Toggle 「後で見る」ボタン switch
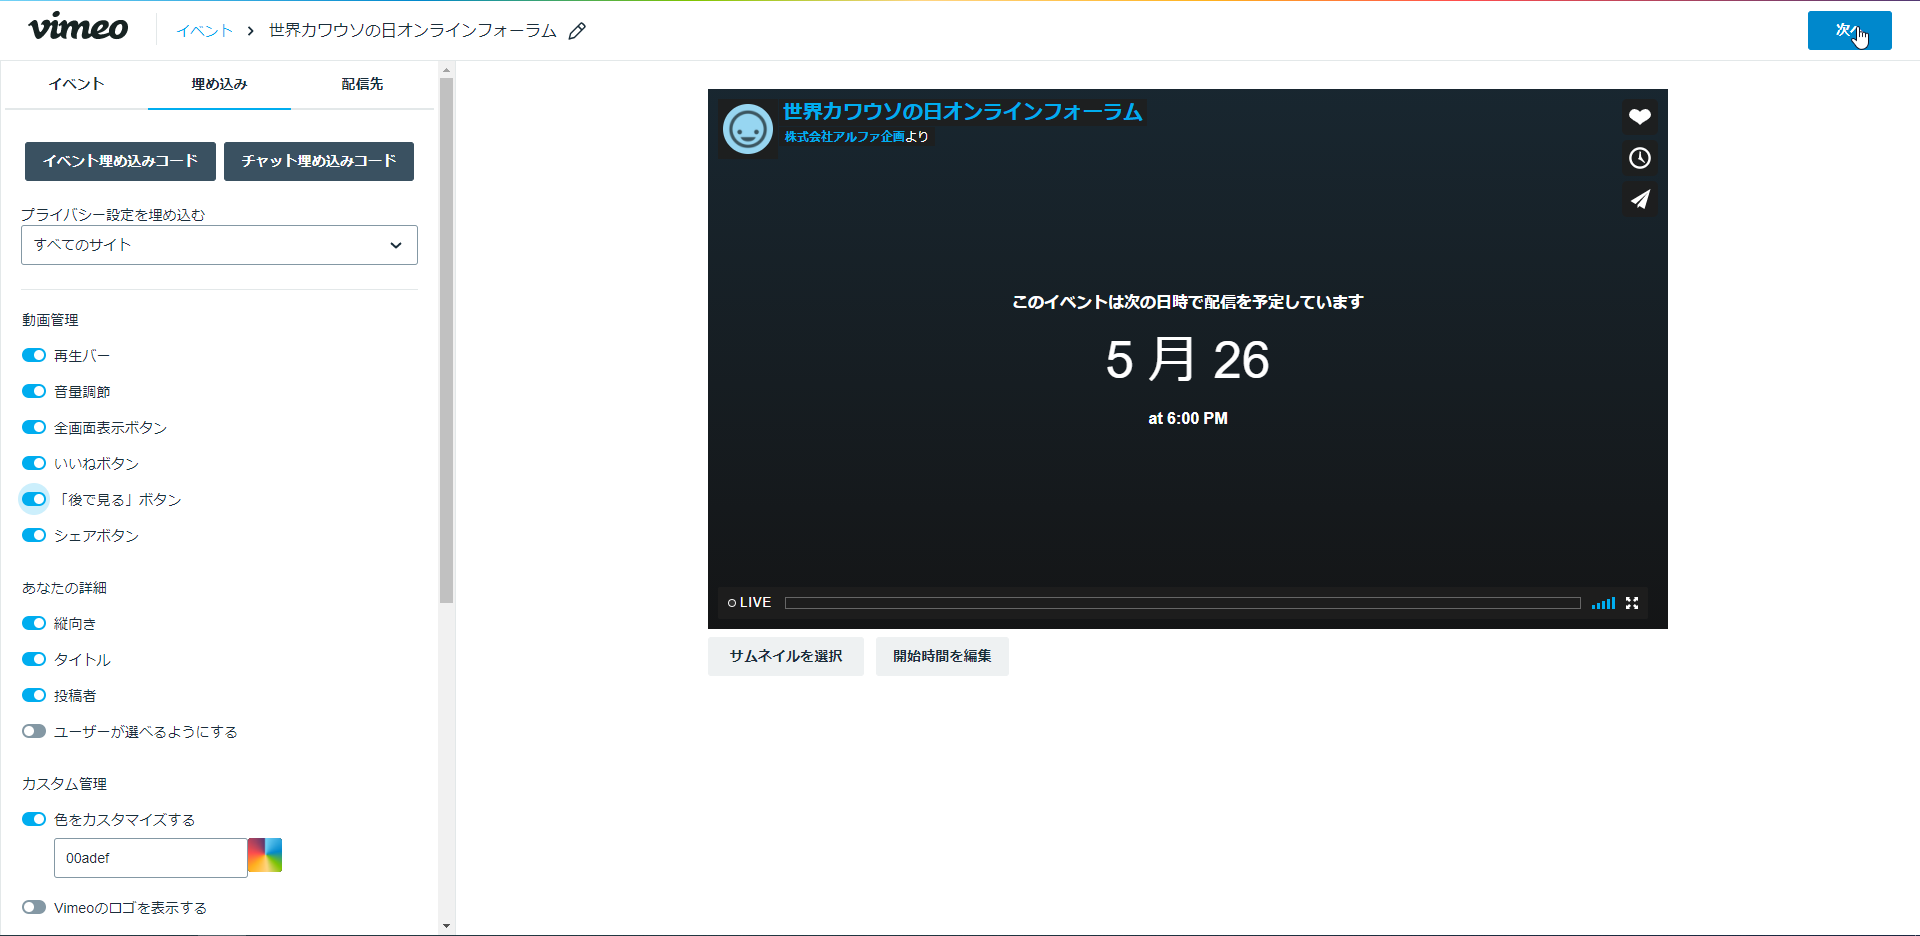Image resolution: width=1920 pixels, height=936 pixels. tap(34, 499)
